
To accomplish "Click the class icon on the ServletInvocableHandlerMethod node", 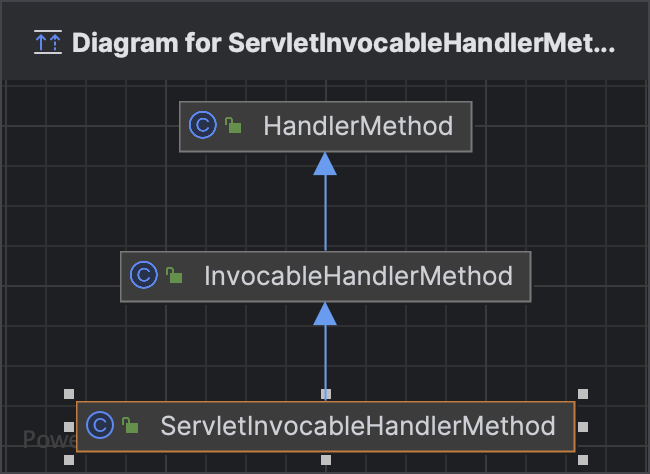I will [x=100, y=425].
